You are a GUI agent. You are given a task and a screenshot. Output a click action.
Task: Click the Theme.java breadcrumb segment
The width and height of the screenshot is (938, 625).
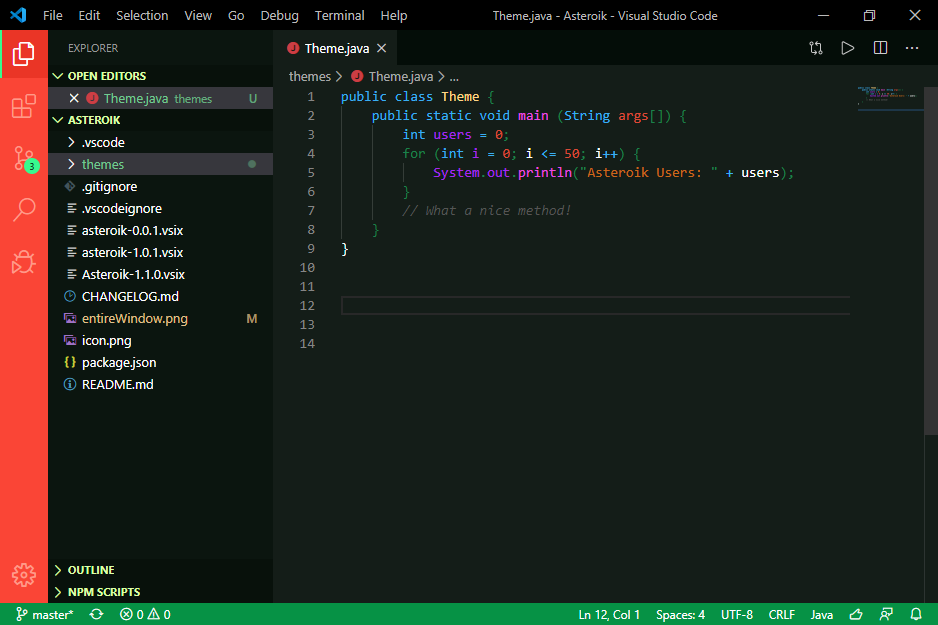point(400,77)
